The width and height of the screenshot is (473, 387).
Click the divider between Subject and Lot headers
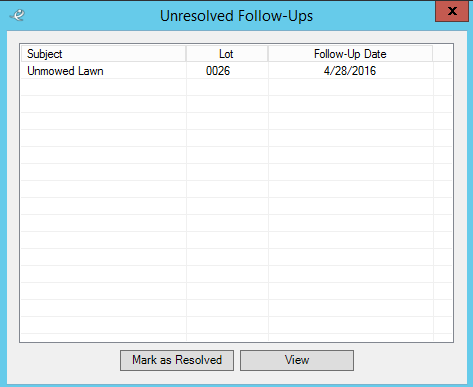(186, 54)
